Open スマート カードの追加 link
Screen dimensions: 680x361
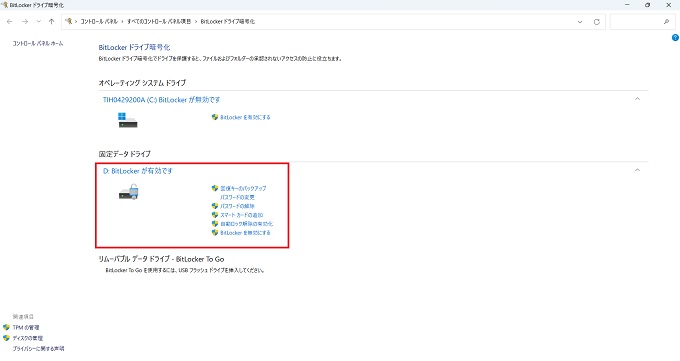click(241, 215)
